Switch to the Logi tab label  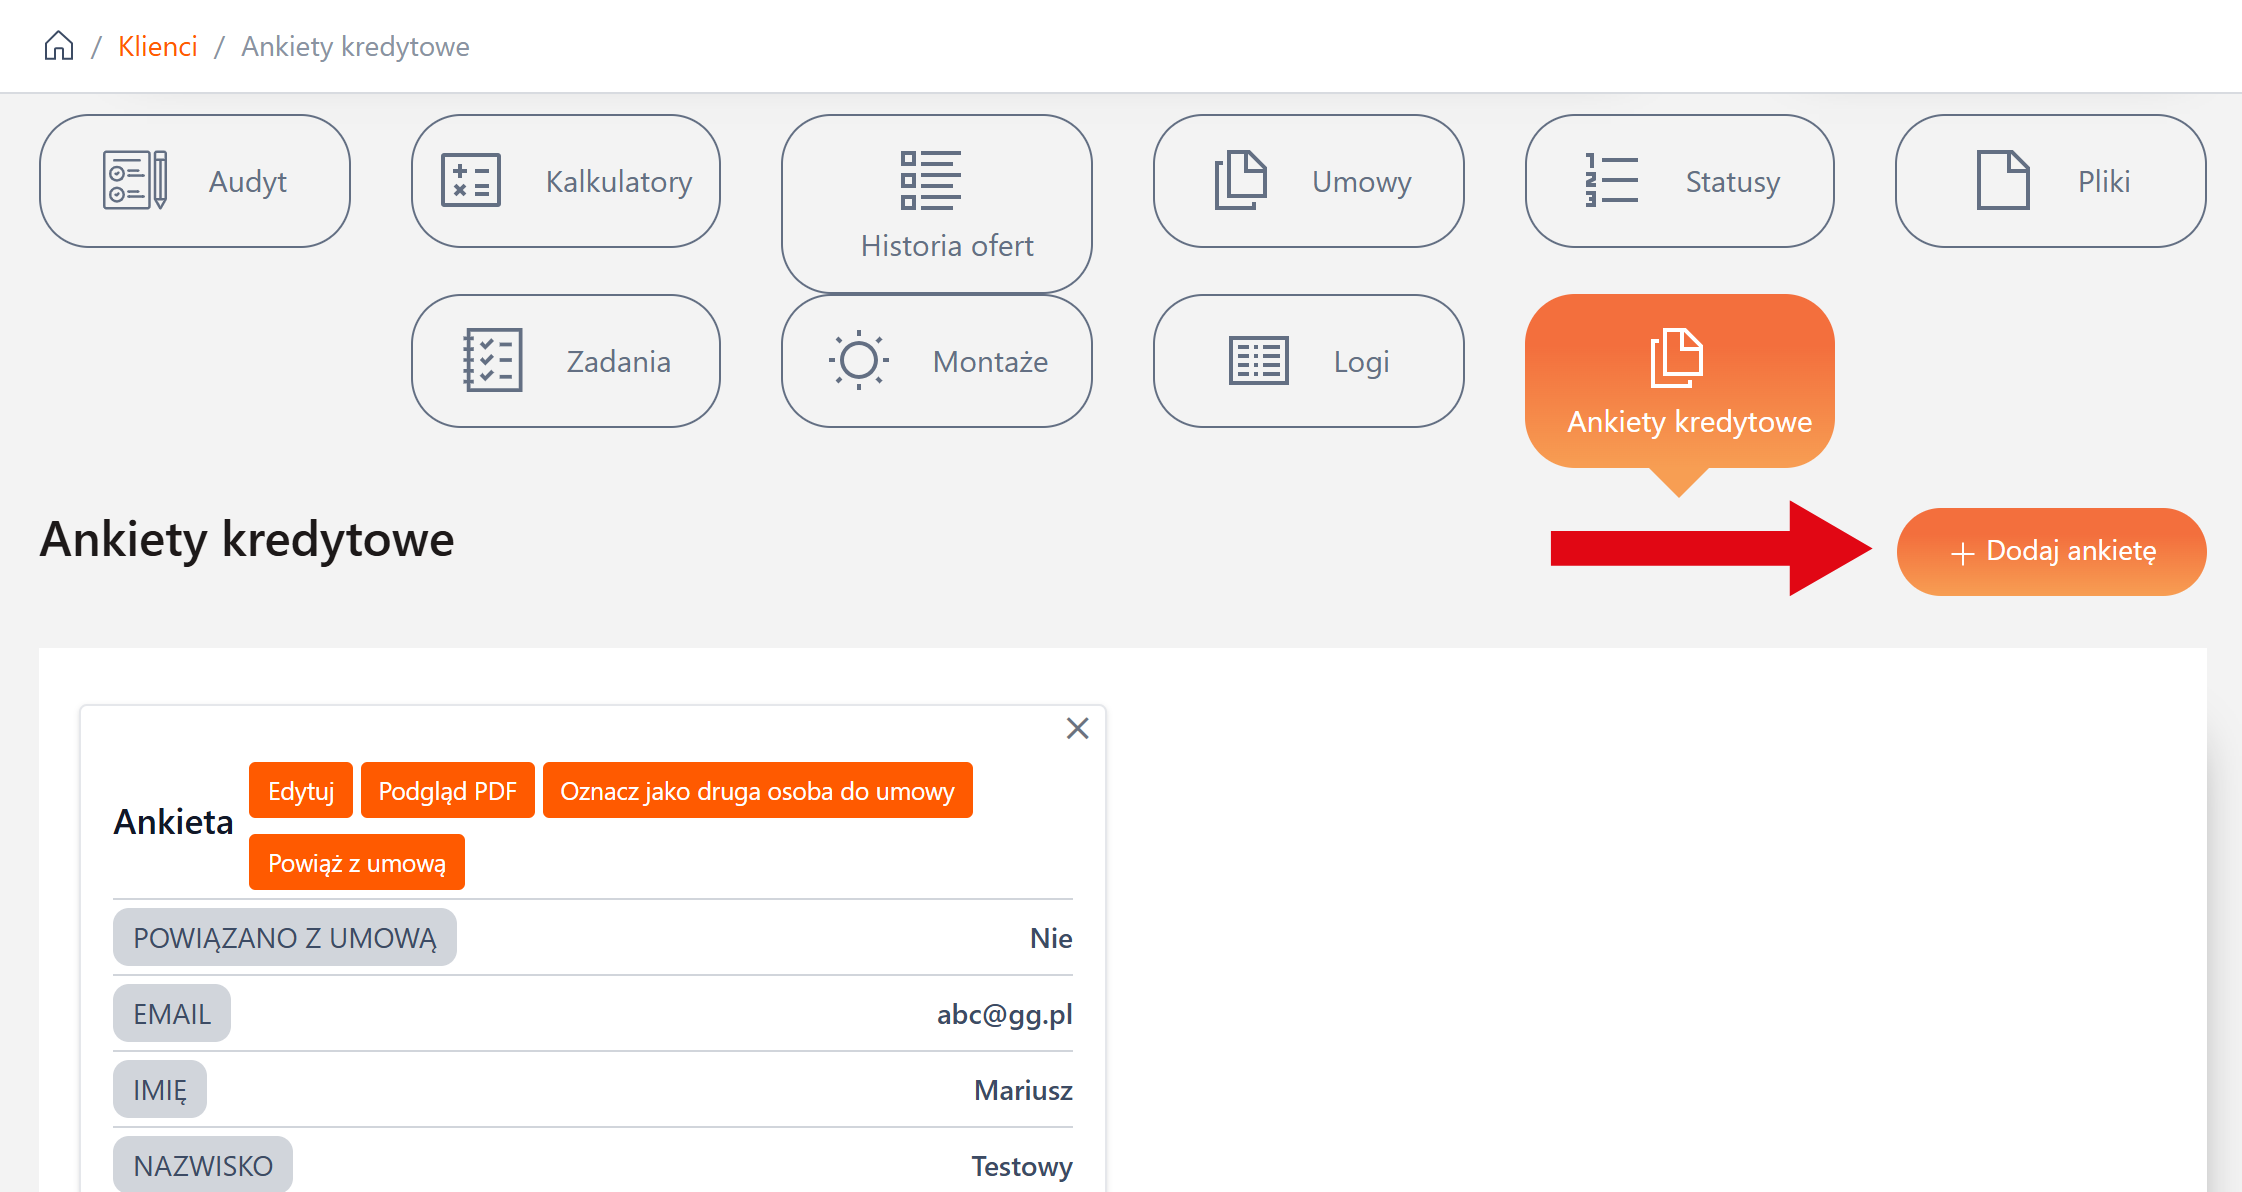click(1361, 362)
